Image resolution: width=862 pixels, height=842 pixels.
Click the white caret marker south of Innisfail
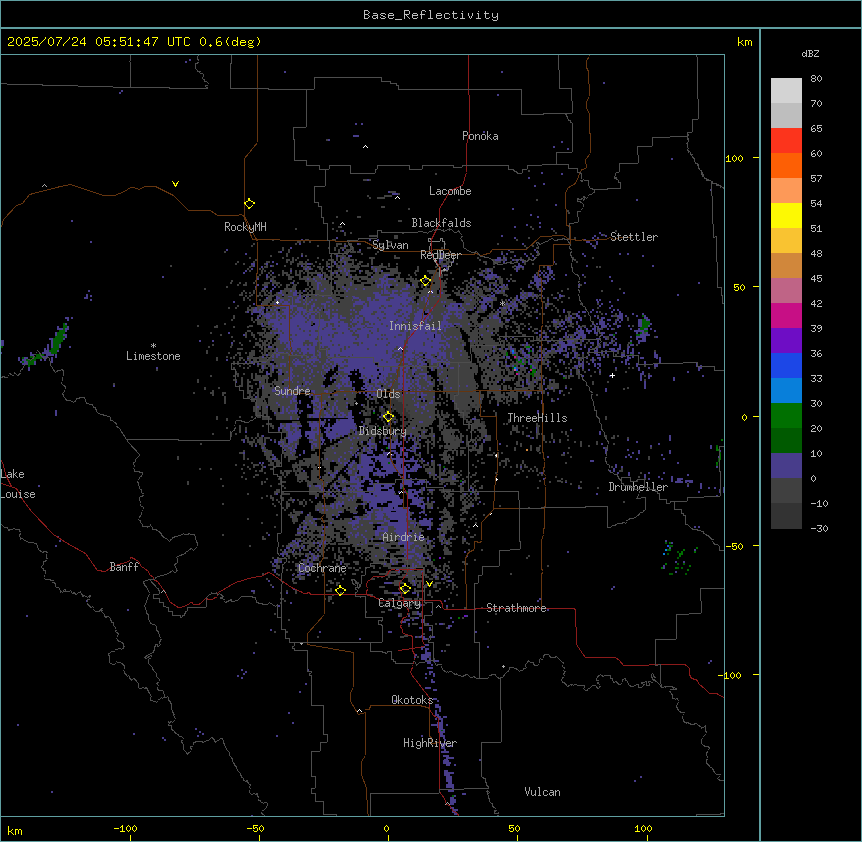(x=400, y=349)
